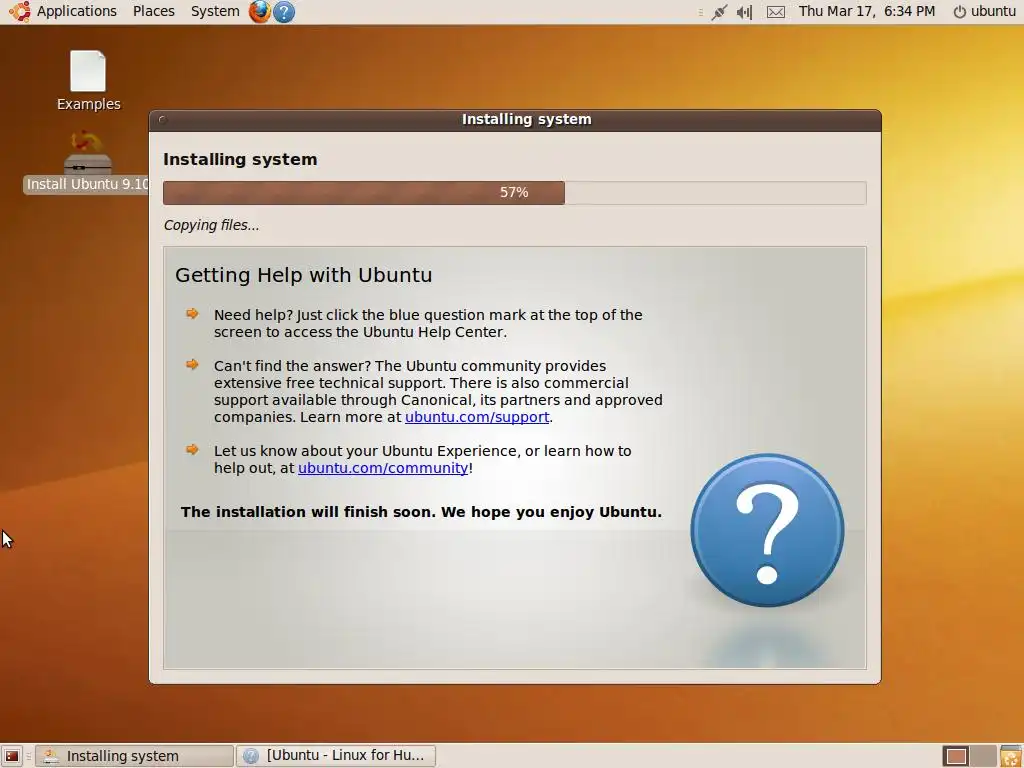
Task: Select the Install Ubuntu 9.10 desktop icon
Action: [x=88, y=162]
